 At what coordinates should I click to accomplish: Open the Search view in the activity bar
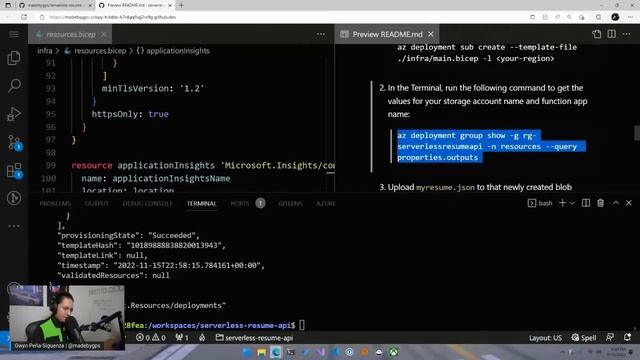point(14,86)
